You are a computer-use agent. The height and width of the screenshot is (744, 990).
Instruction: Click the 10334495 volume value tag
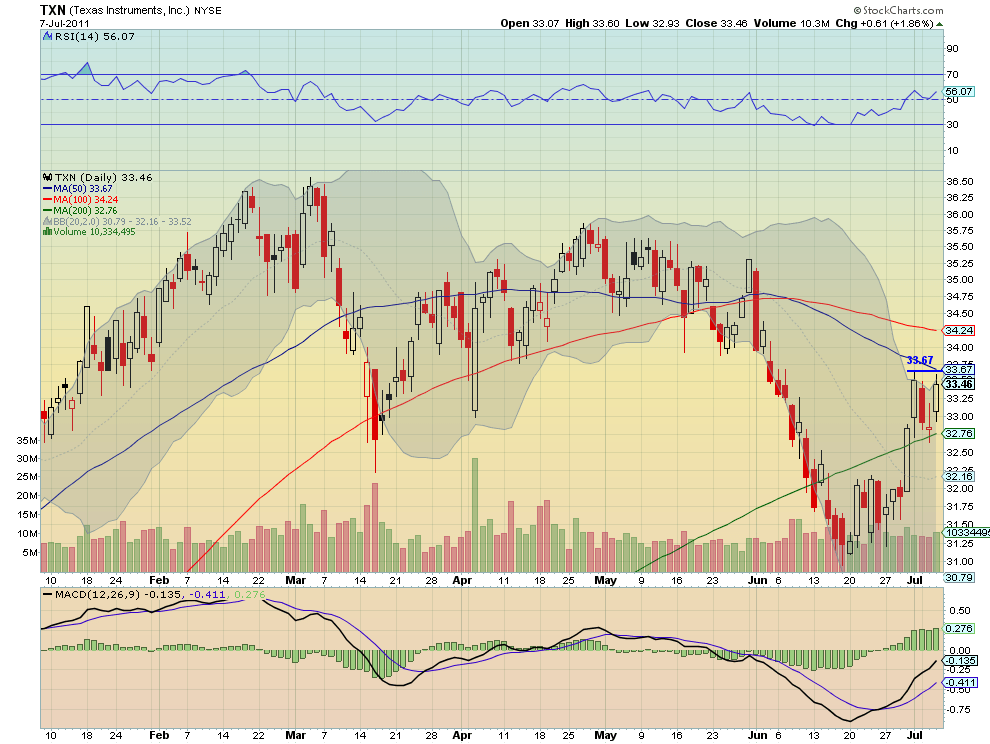point(967,532)
